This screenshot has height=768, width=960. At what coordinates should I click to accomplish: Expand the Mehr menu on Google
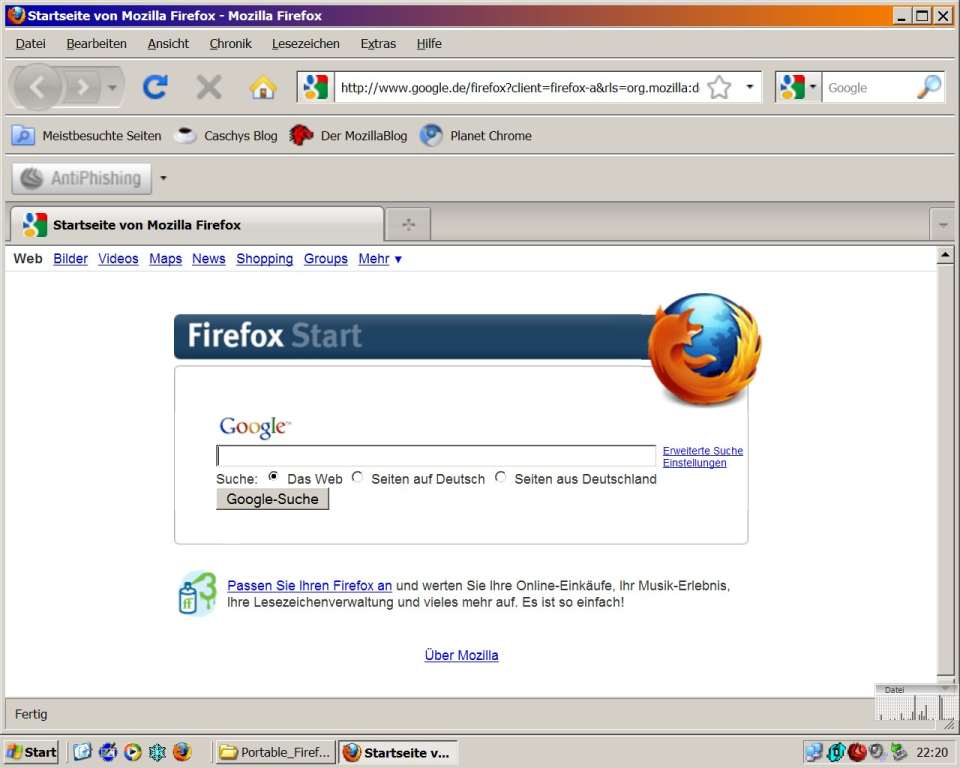380,258
